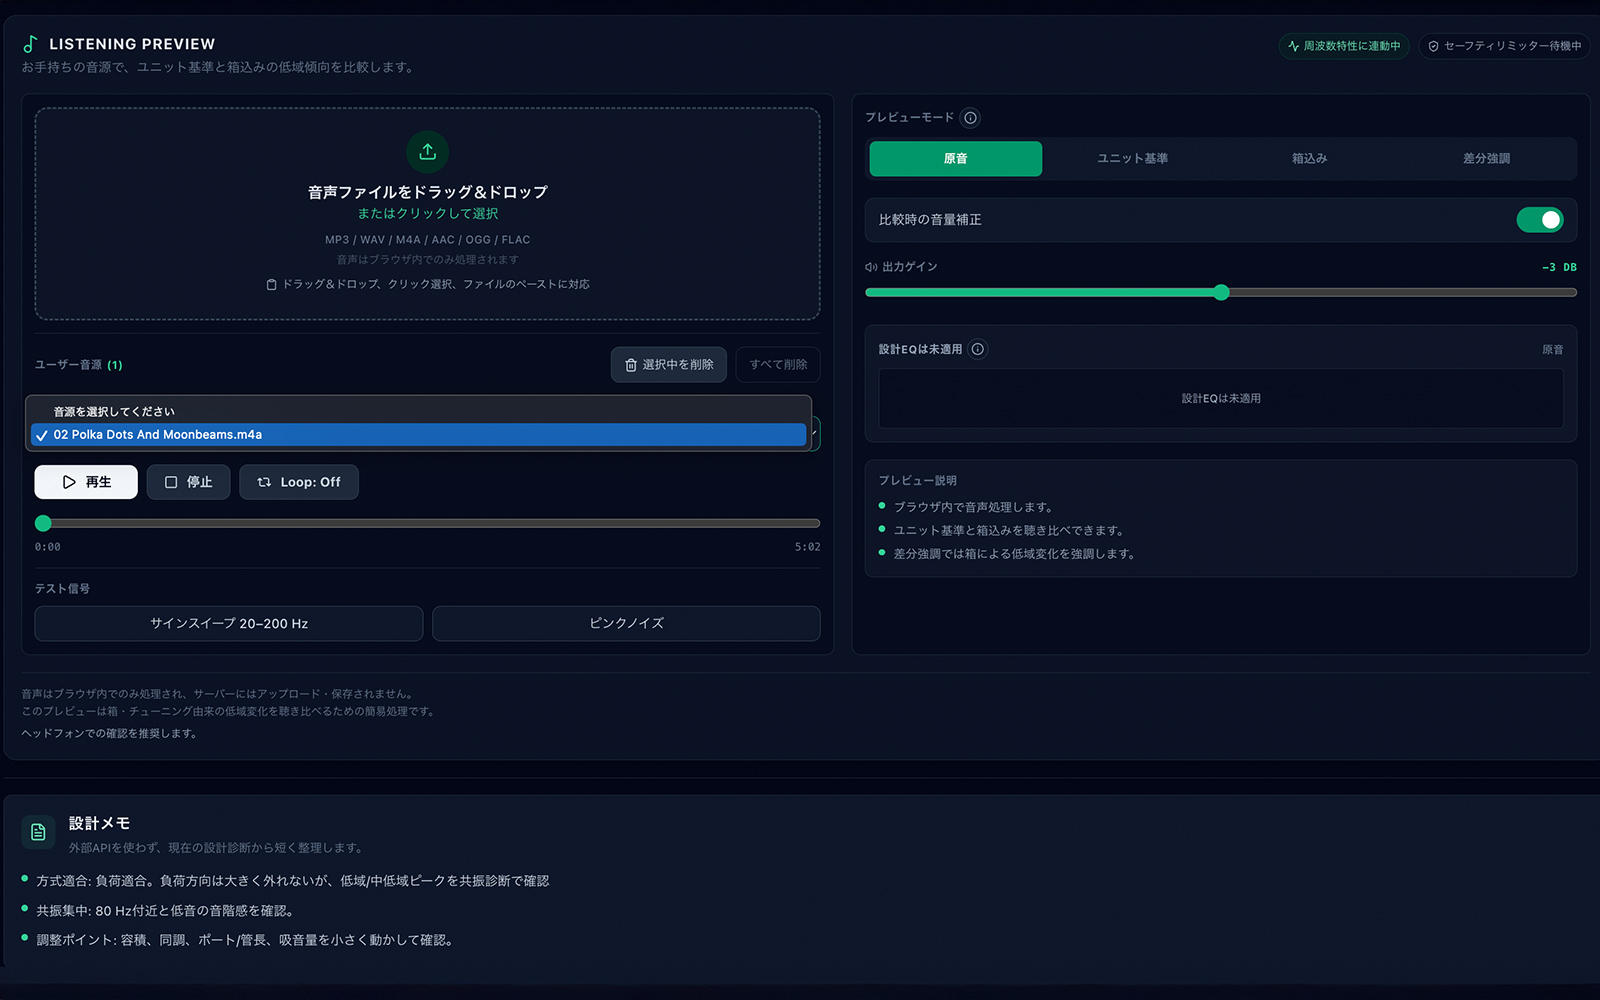Click the 共振集中: 80 Hz付近 memo line
This screenshot has height=1000, width=1600.
click(165, 911)
